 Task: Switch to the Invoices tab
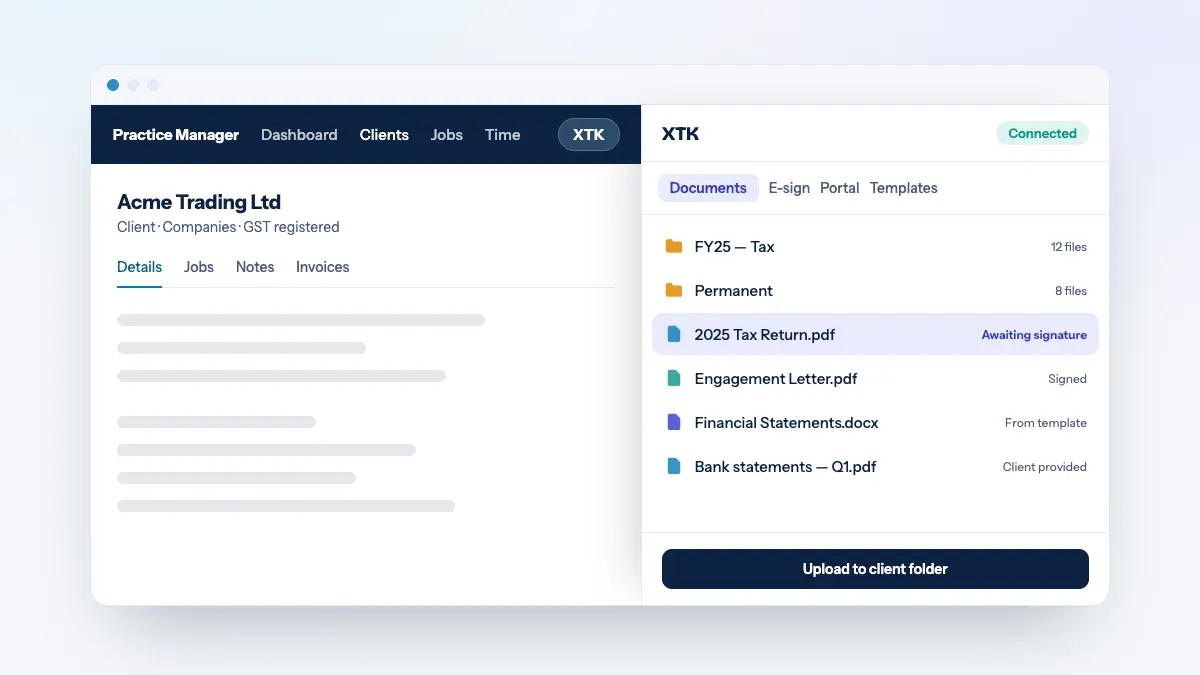click(x=322, y=267)
